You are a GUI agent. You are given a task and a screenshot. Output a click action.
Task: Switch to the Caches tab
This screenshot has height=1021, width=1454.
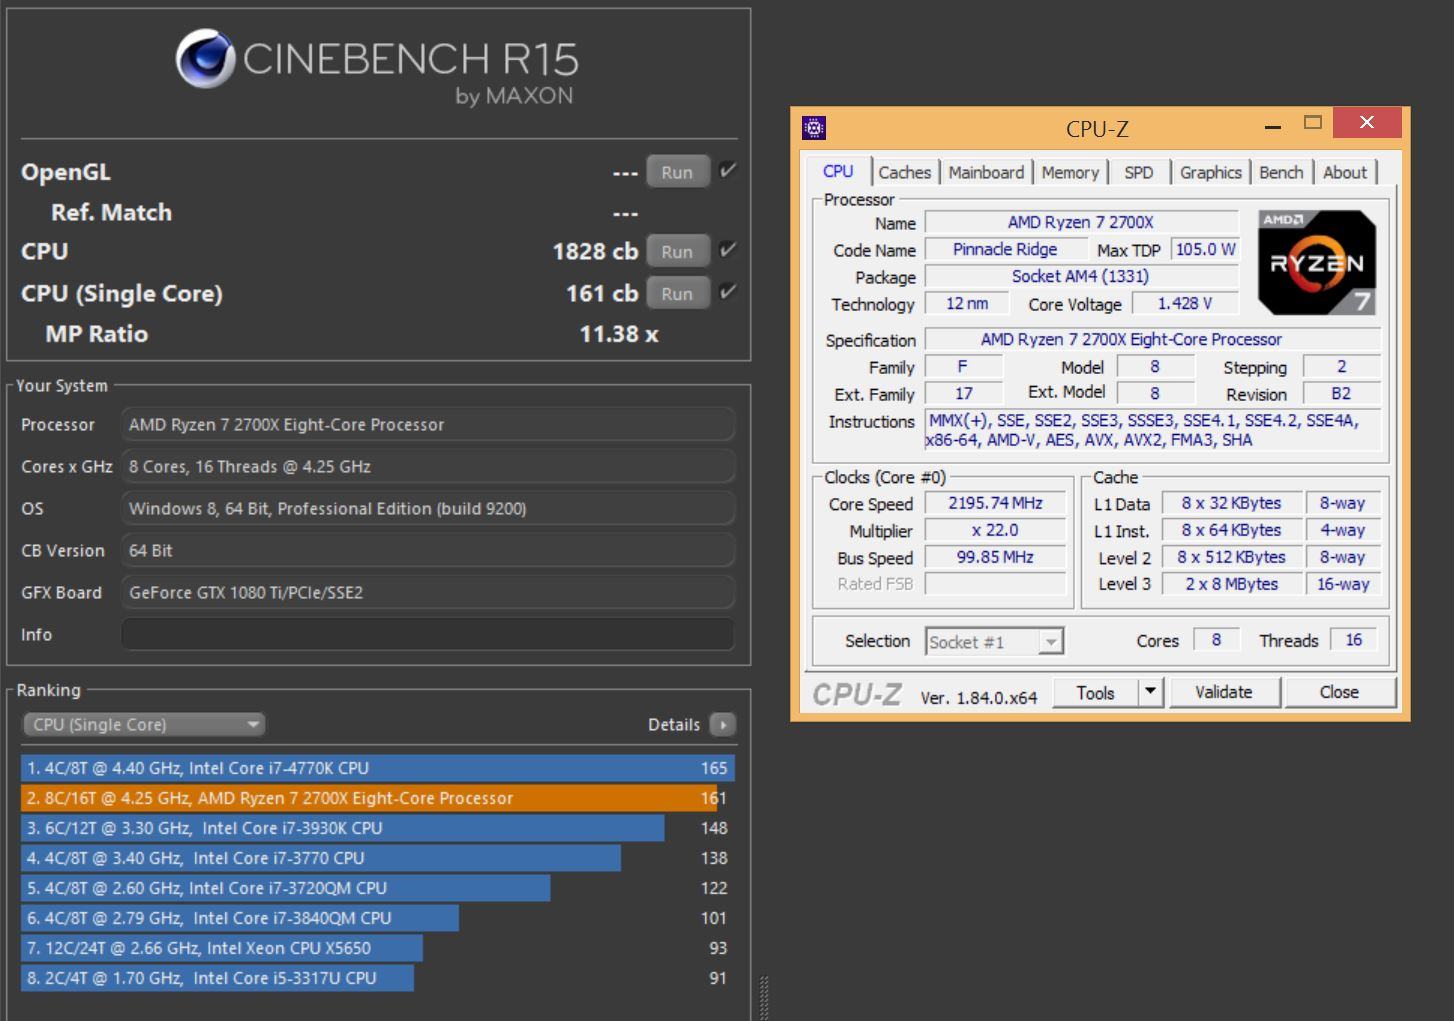click(905, 172)
